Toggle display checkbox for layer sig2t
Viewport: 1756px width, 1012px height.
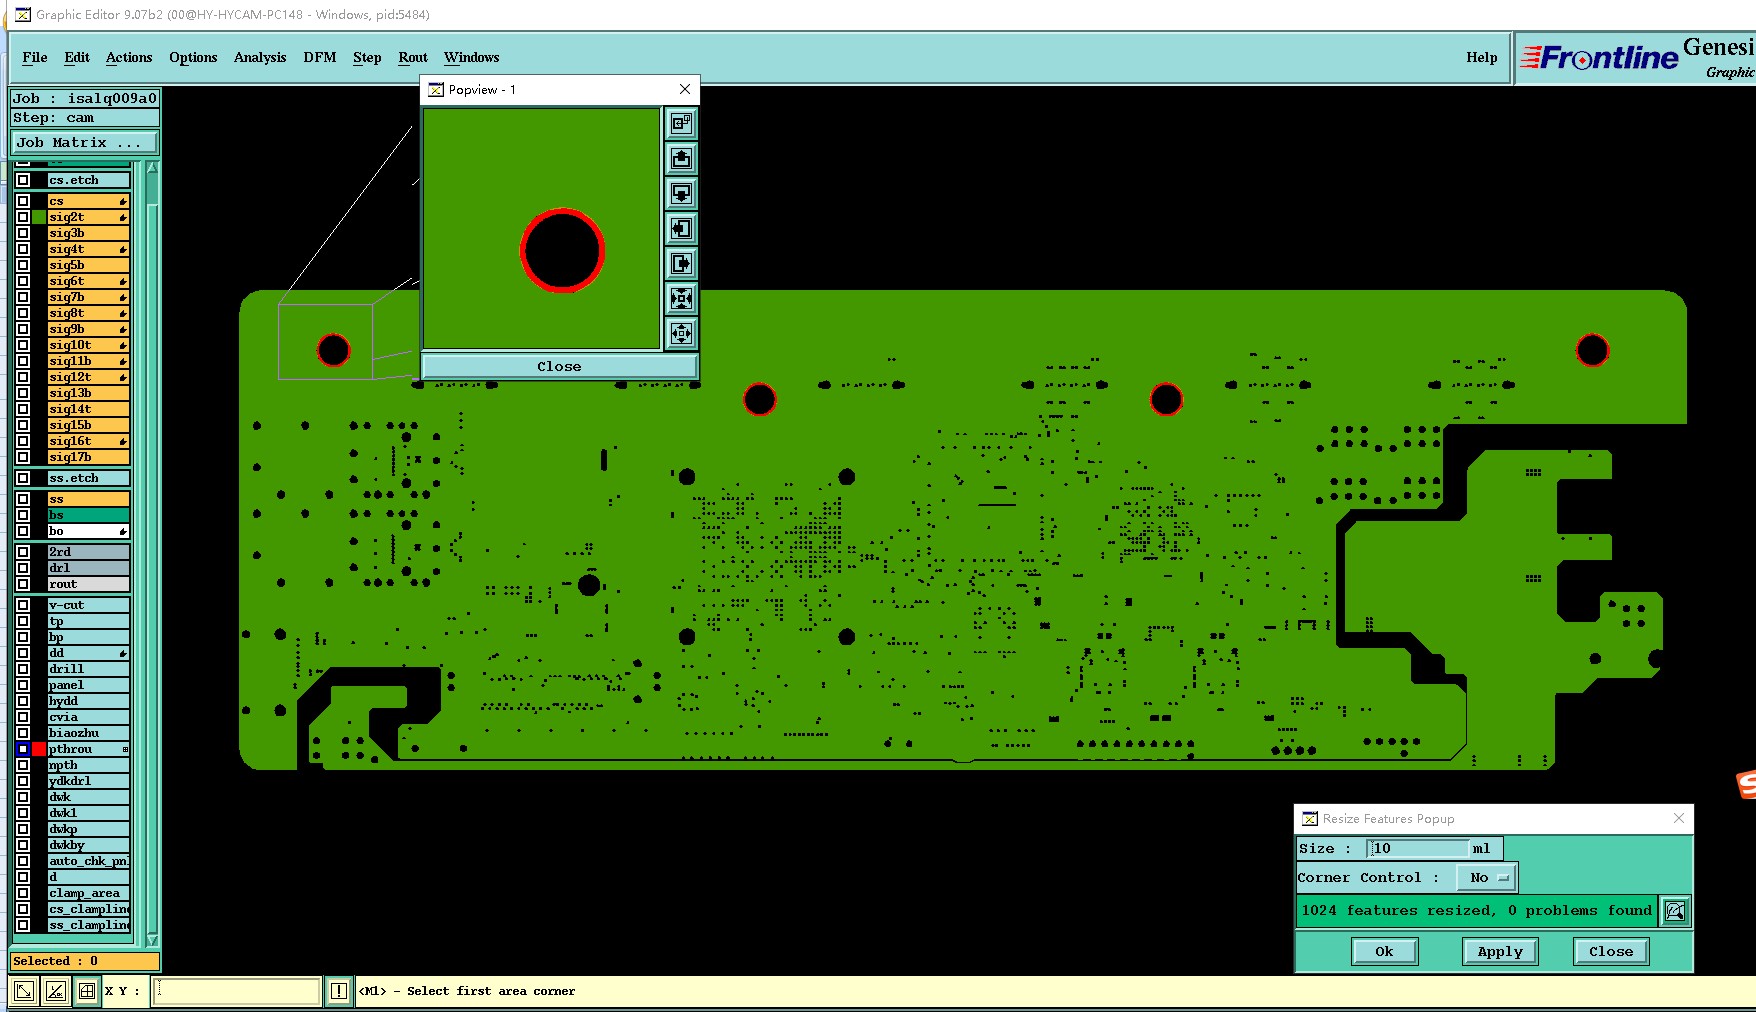click(23, 217)
